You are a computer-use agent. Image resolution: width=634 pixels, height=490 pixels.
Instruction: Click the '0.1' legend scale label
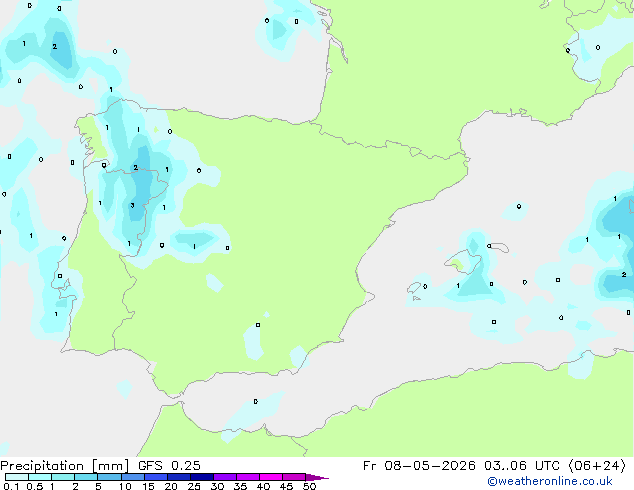[11, 486]
